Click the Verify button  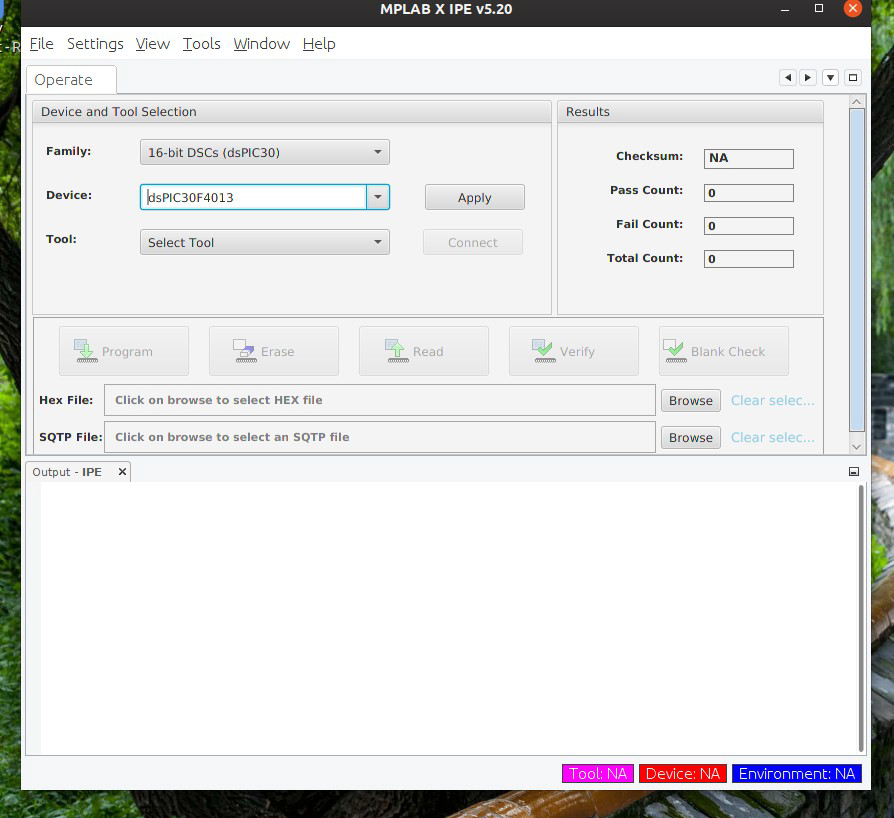[574, 351]
